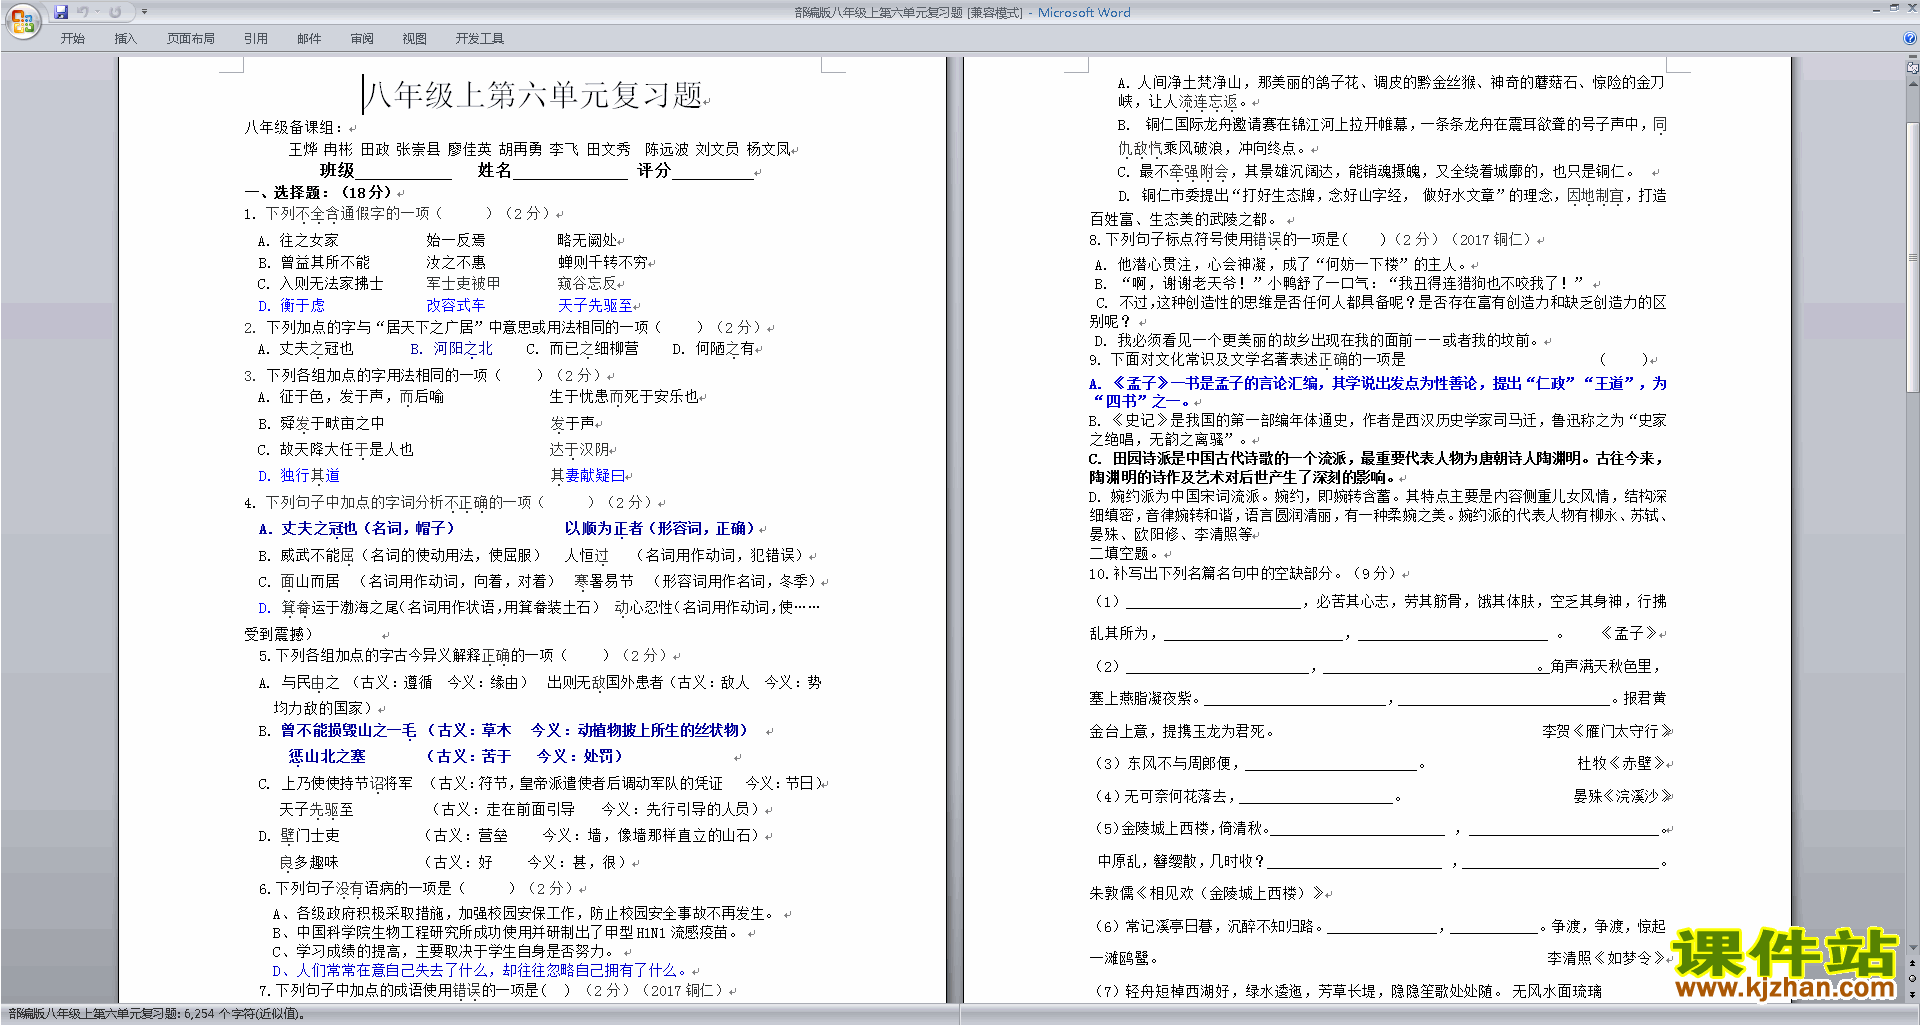Click the Next Page double-arrow button
This screenshot has height=1025, width=1920.
click(1913, 993)
